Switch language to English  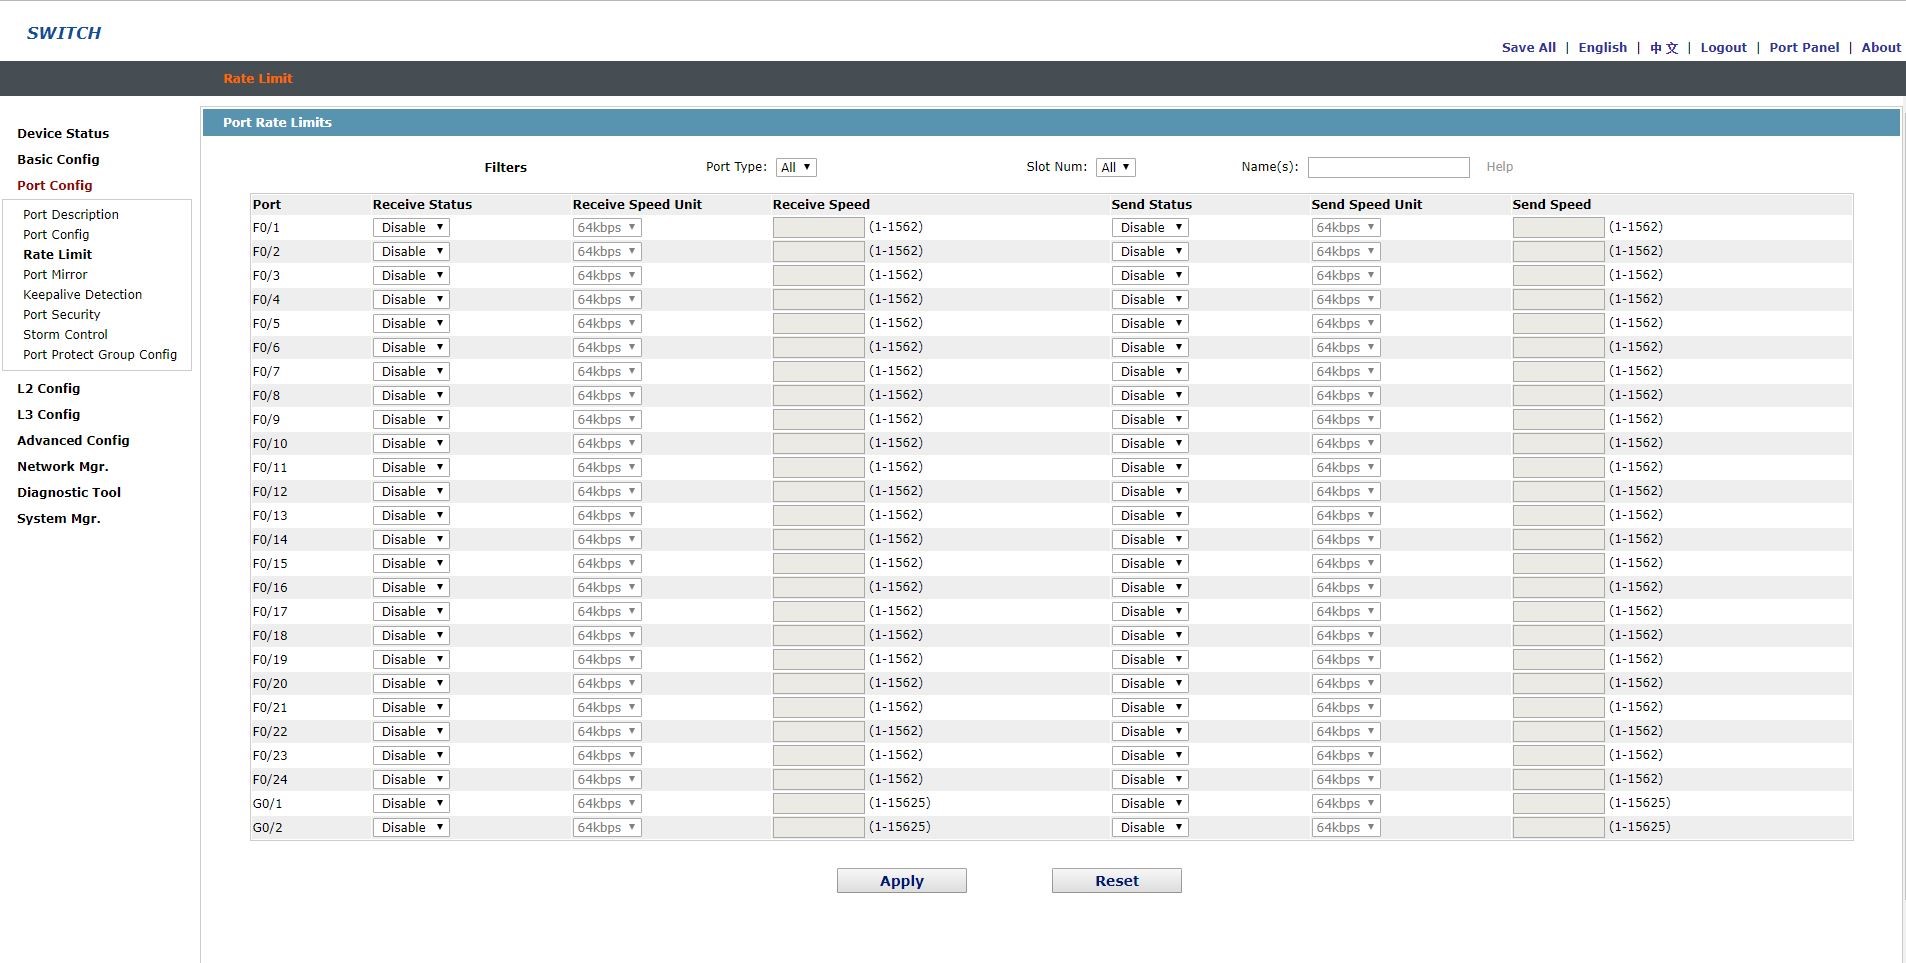pos(1602,47)
